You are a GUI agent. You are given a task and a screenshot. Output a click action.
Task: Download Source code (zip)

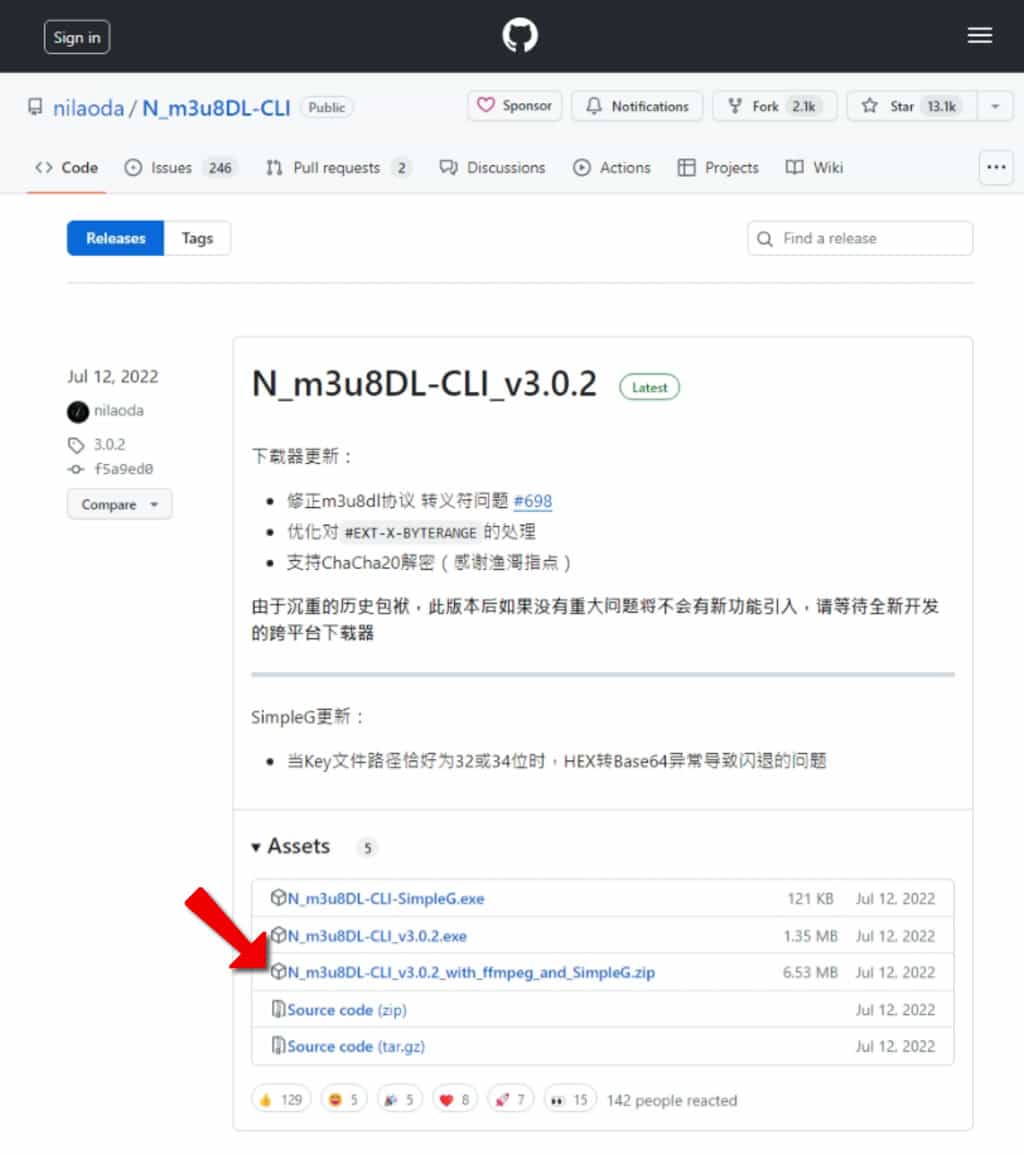(347, 1010)
